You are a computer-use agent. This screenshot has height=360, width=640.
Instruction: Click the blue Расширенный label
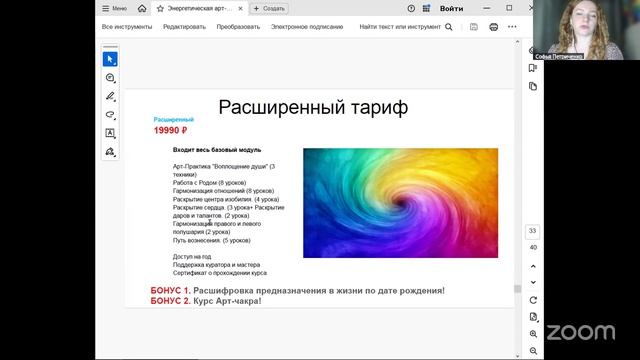click(173, 120)
